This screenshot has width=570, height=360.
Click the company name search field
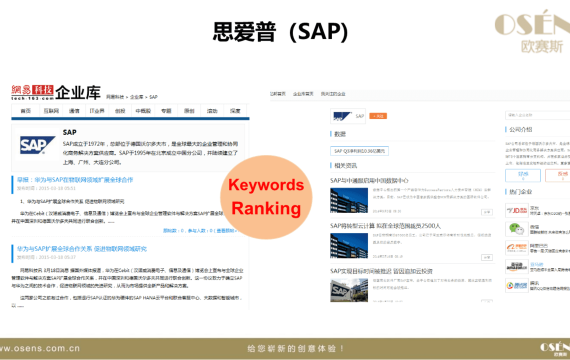click(x=538, y=115)
